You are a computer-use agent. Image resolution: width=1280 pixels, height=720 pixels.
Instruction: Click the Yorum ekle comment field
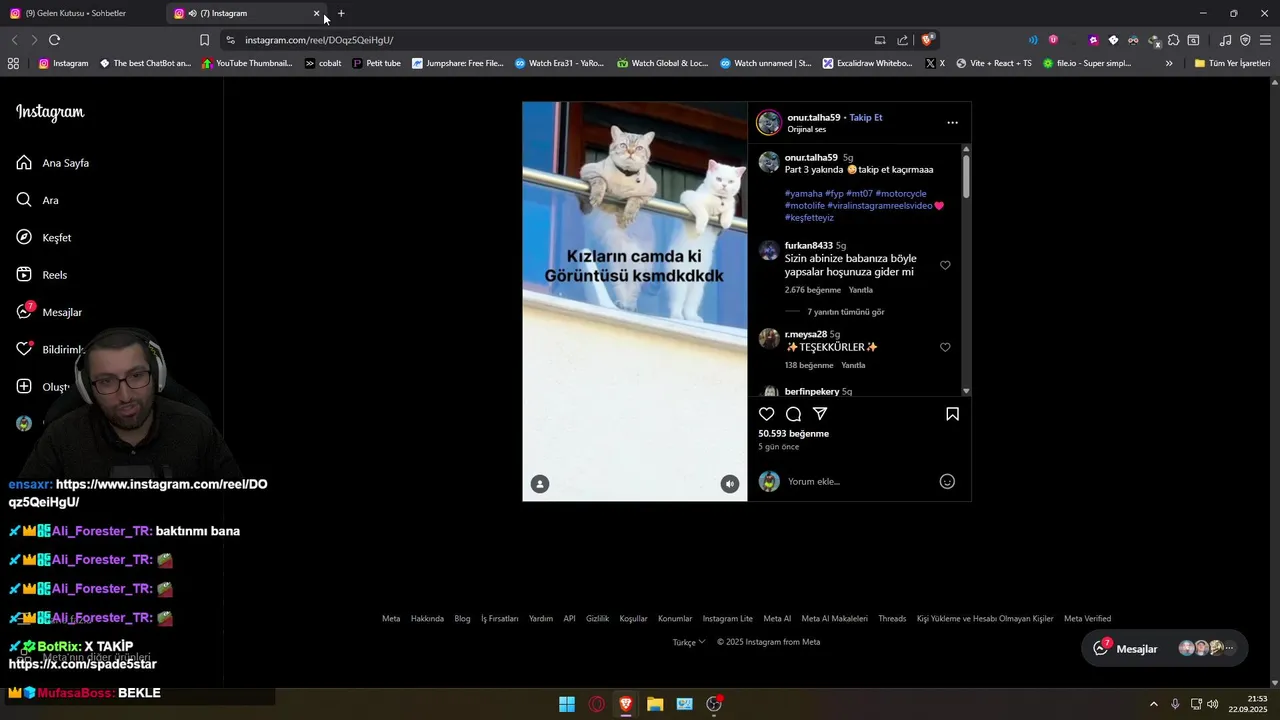tap(860, 481)
